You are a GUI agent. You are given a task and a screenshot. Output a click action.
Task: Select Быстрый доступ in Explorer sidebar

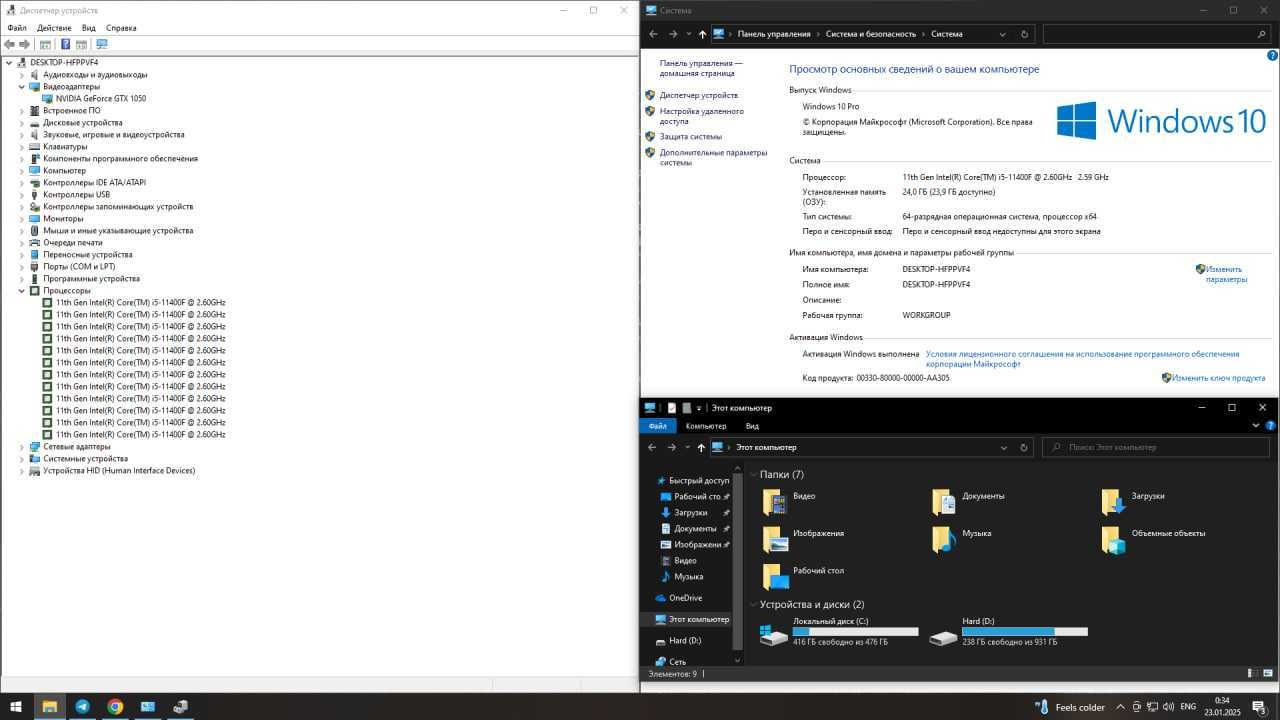tap(692, 480)
